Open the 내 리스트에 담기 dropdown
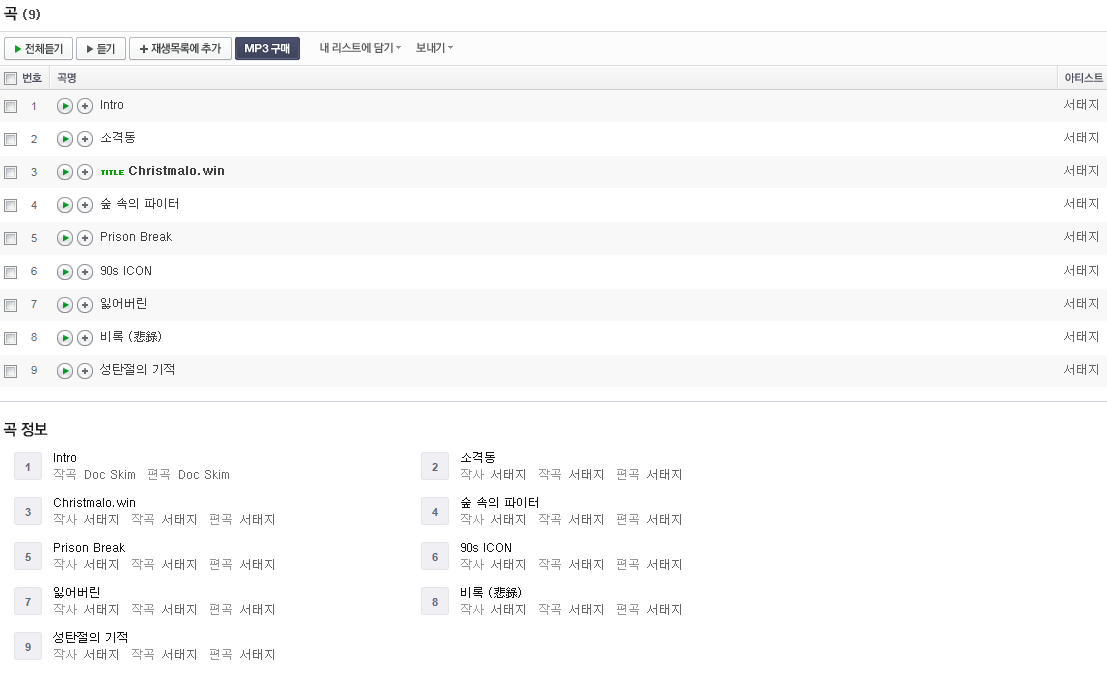This screenshot has height=683, width=1107. coord(360,48)
